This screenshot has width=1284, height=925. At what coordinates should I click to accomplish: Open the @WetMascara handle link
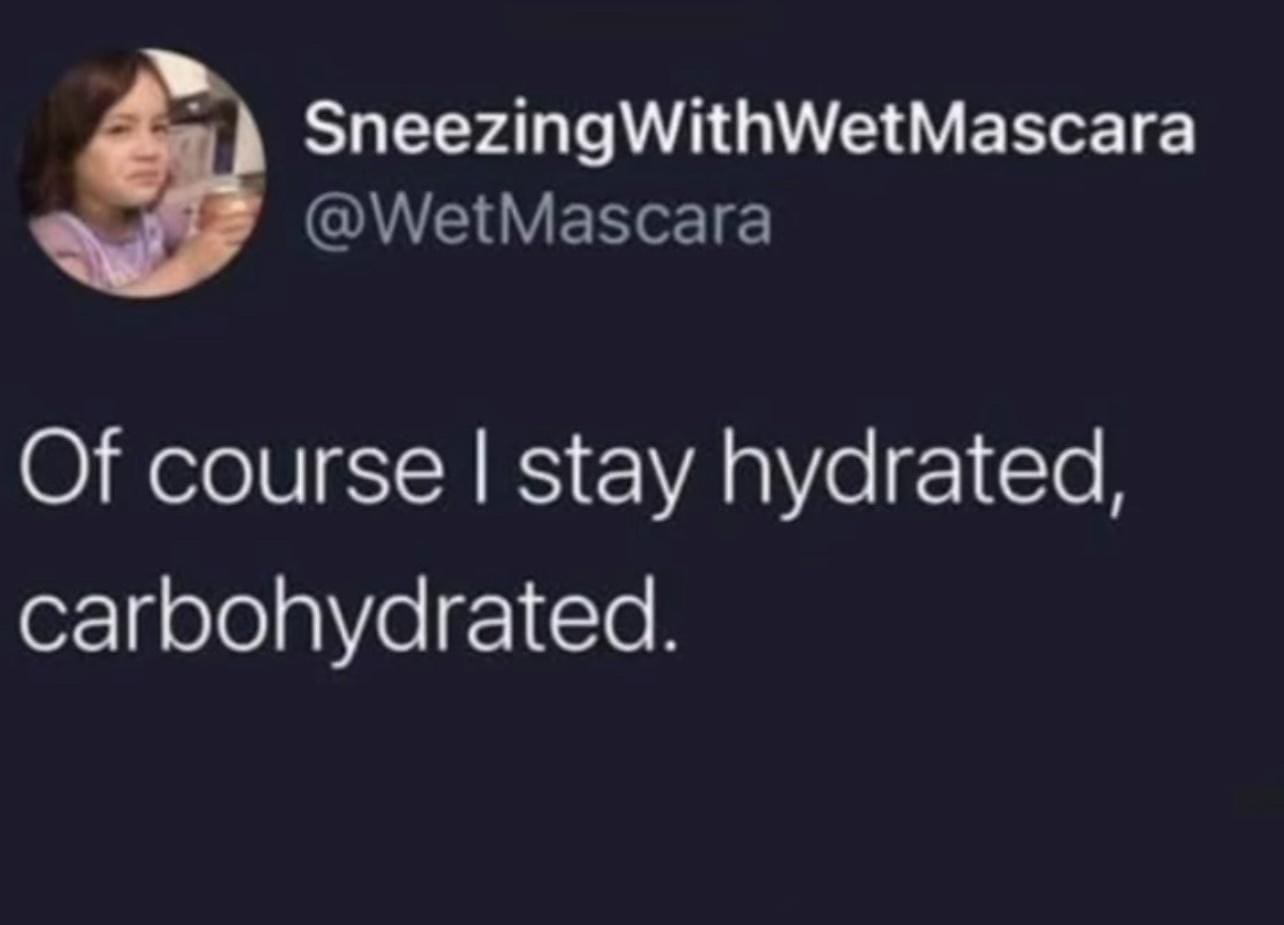pyautogui.click(x=538, y=222)
